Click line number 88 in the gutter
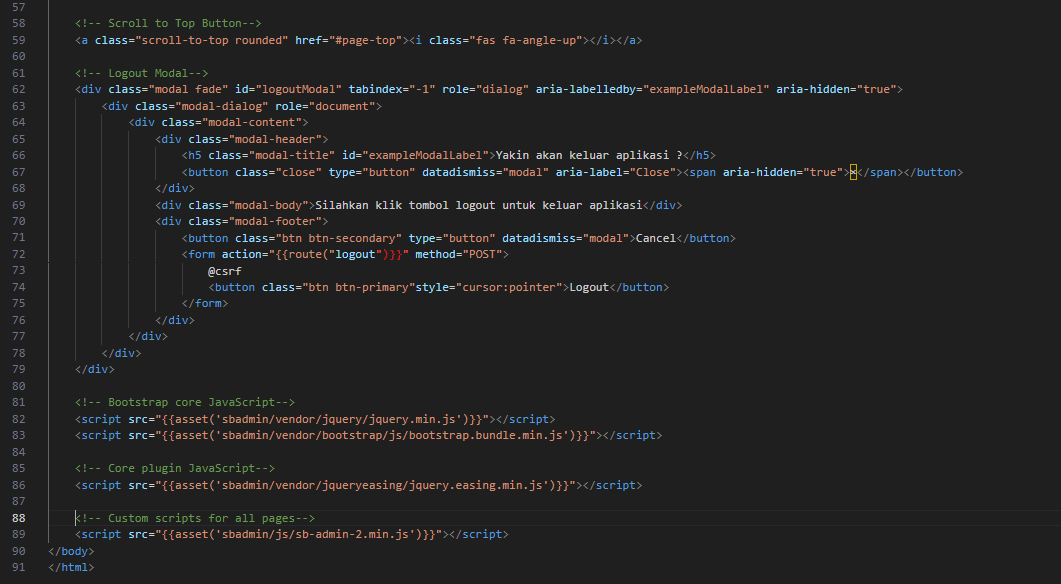 tap(20, 518)
